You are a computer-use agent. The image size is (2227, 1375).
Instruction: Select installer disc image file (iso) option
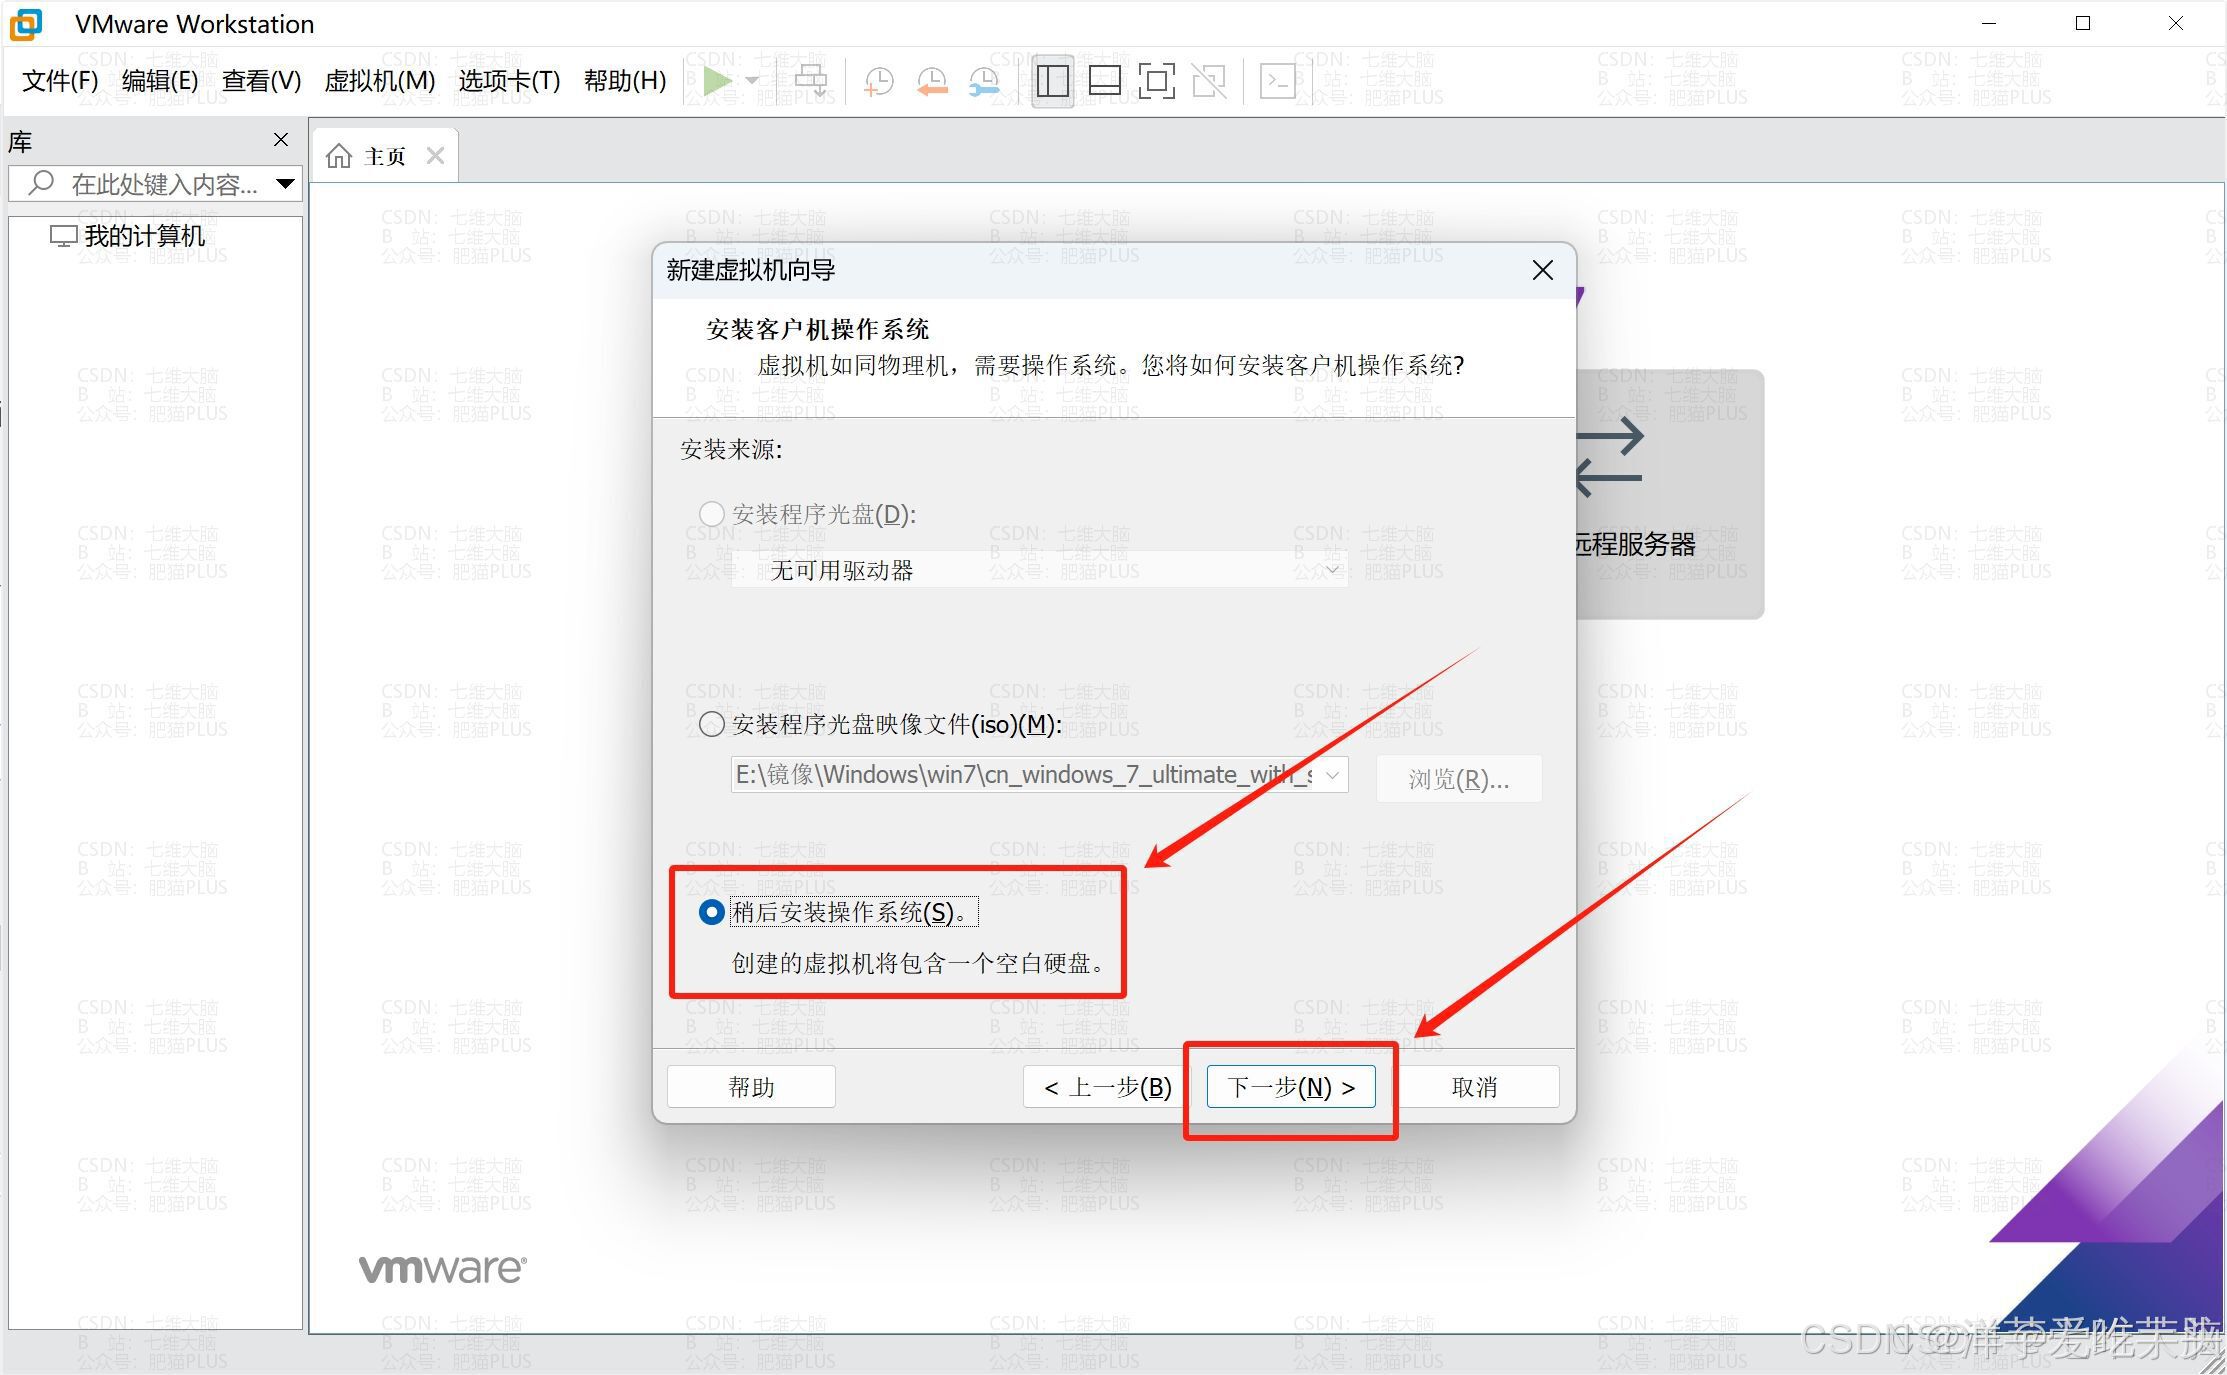point(711,724)
